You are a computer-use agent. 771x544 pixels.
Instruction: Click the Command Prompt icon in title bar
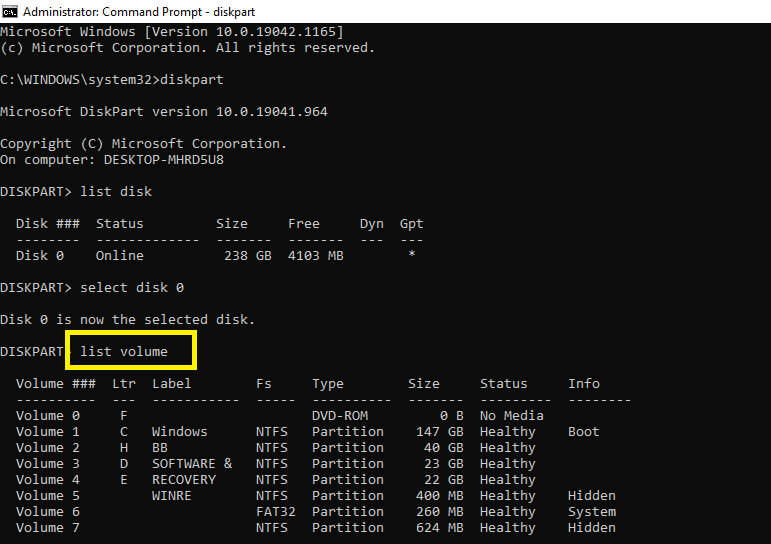[11, 12]
